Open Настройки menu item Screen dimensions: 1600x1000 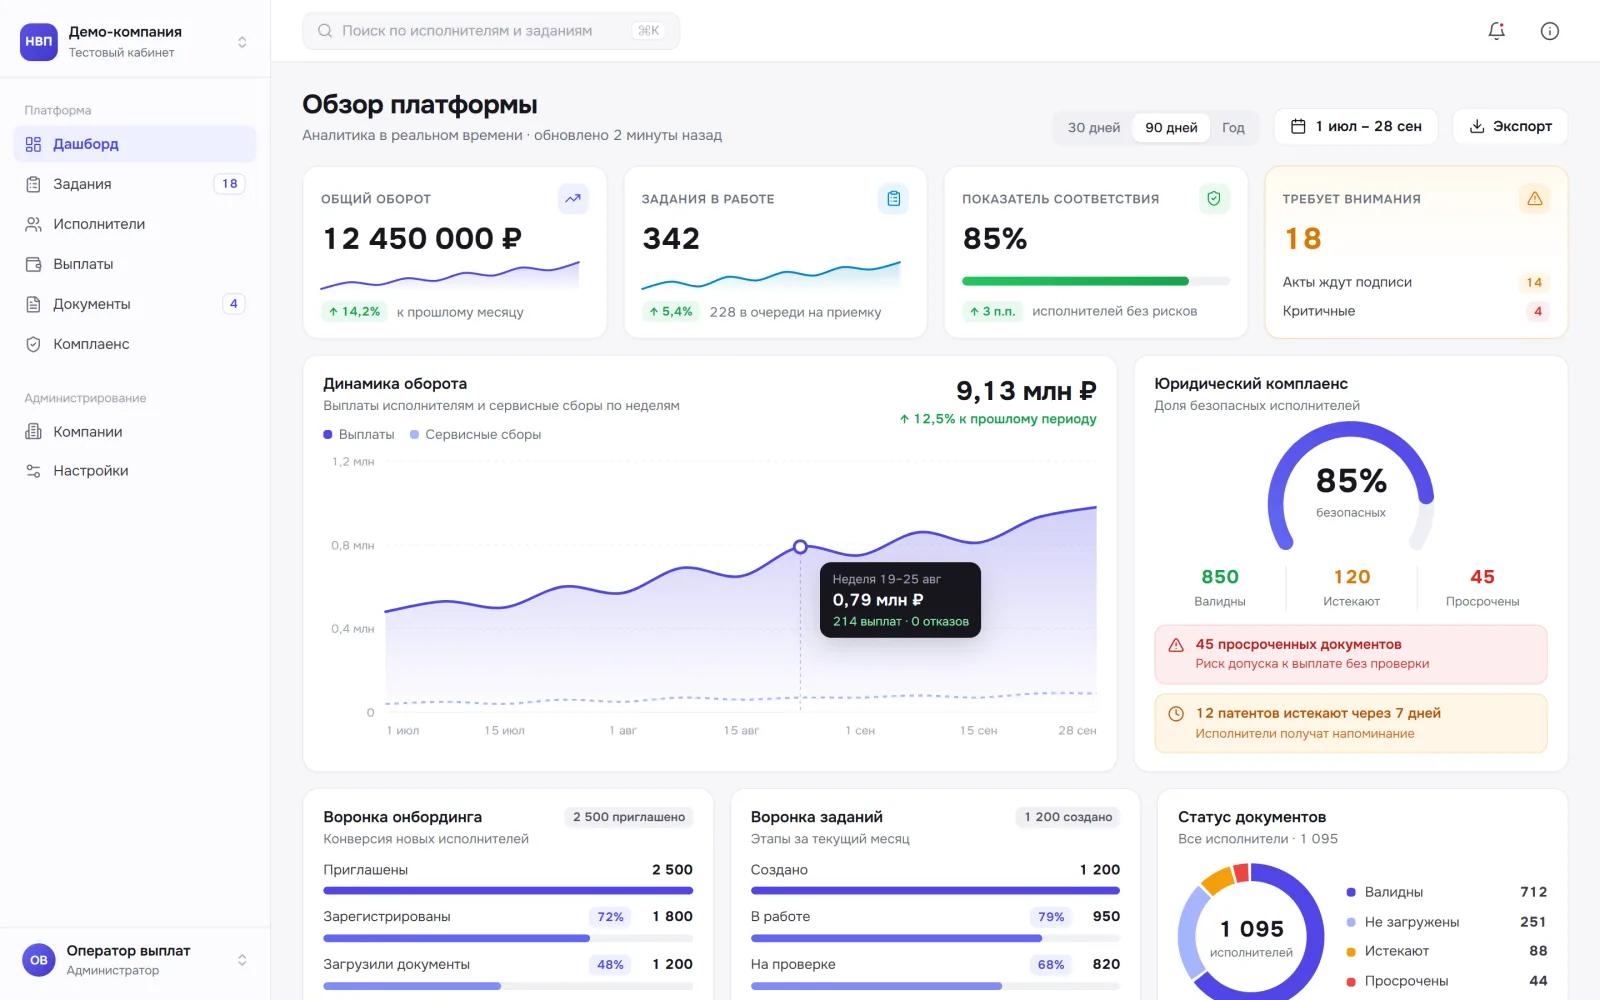(135, 471)
